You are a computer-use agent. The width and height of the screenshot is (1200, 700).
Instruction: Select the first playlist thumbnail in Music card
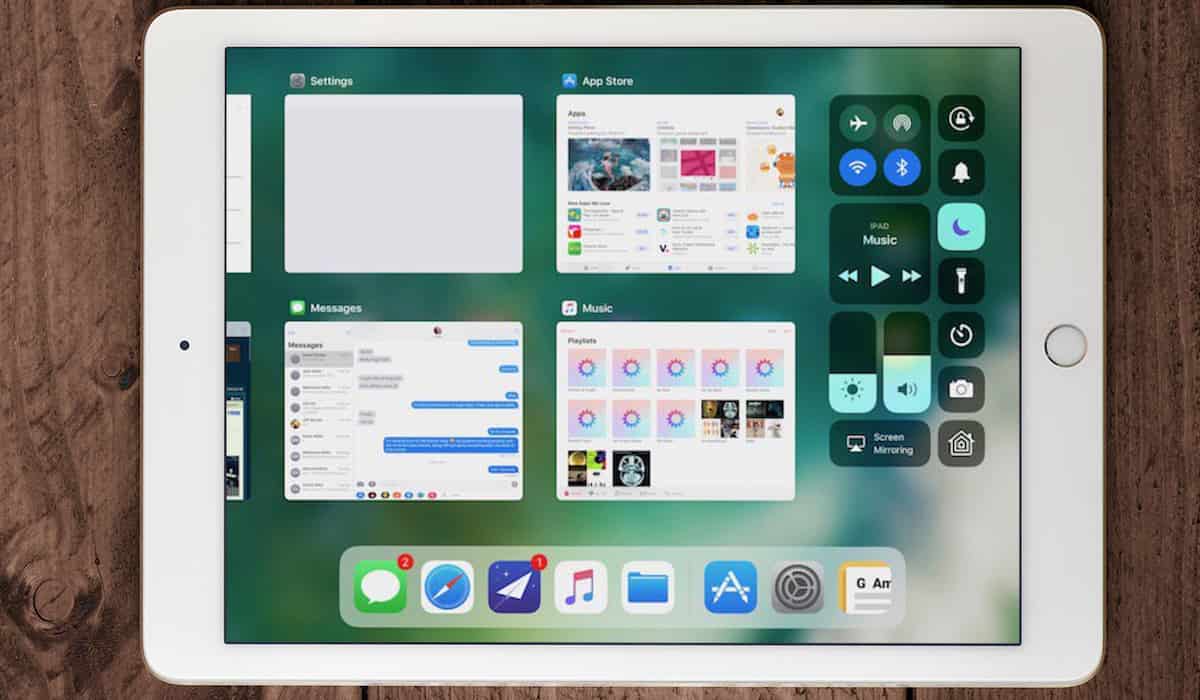point(587,368)
